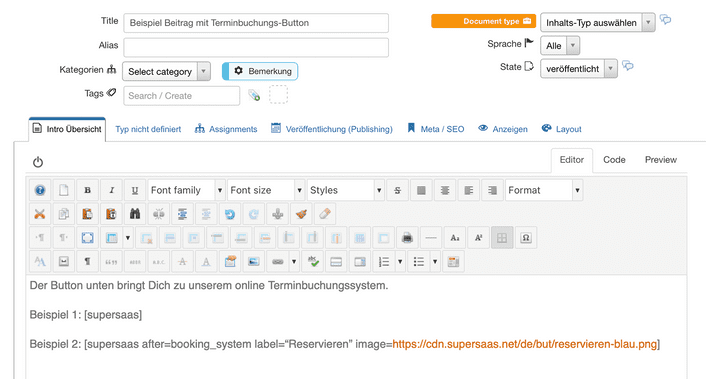Open the Font size dropdown
This screenshot has height=379, width=706.
[266, 190]
